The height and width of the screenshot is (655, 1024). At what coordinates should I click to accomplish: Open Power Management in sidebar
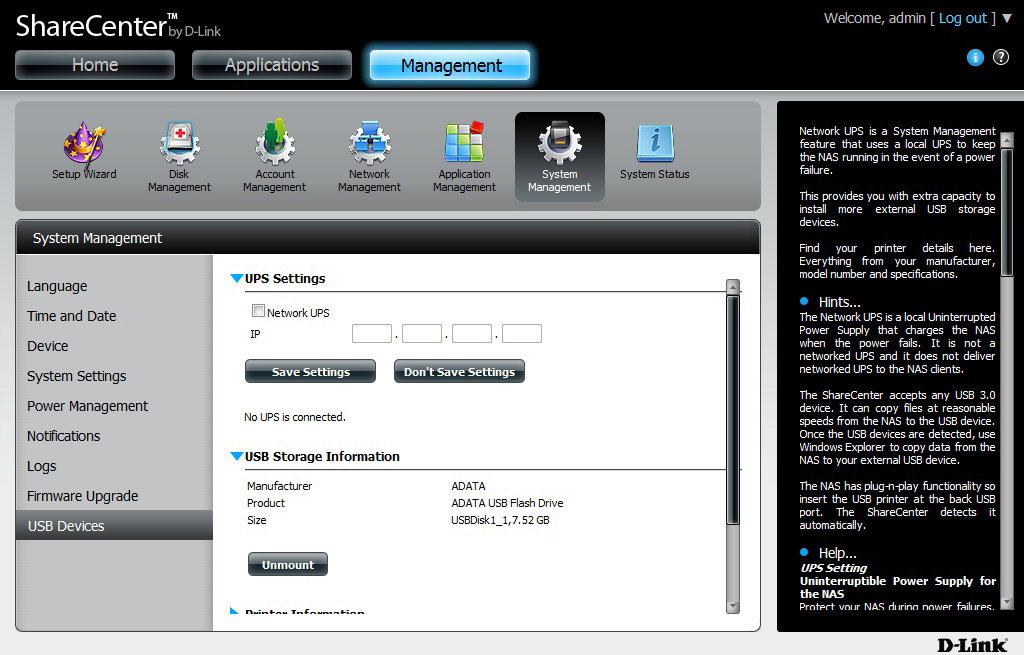click(x=88, y=406)
